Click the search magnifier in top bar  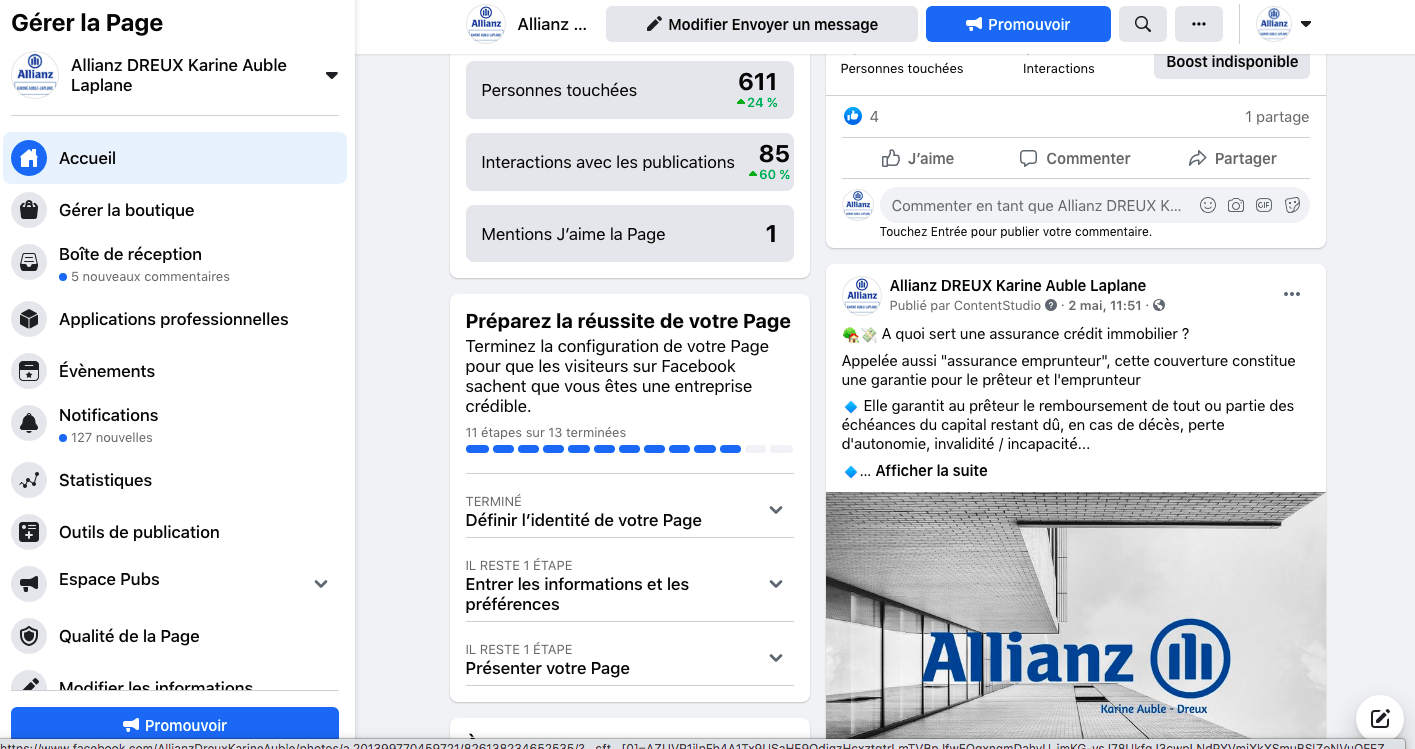tap(1143, 24)
